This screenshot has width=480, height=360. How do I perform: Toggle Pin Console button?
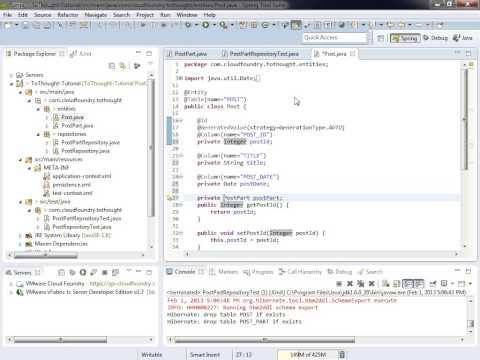point(433,284)
